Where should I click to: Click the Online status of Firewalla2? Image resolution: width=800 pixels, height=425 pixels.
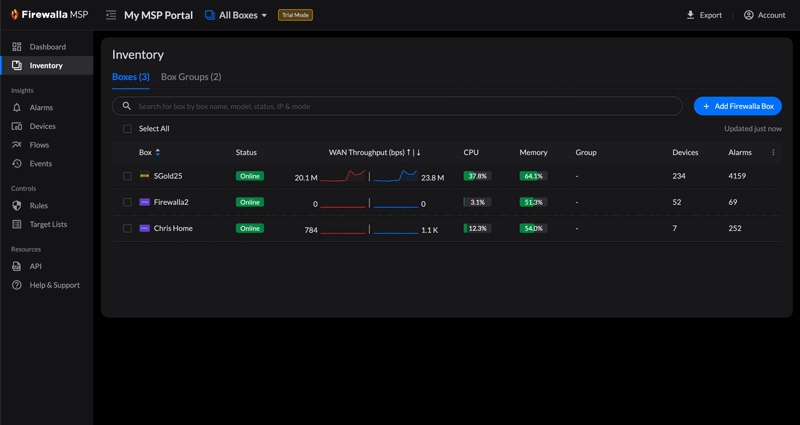tap(250, 202)
